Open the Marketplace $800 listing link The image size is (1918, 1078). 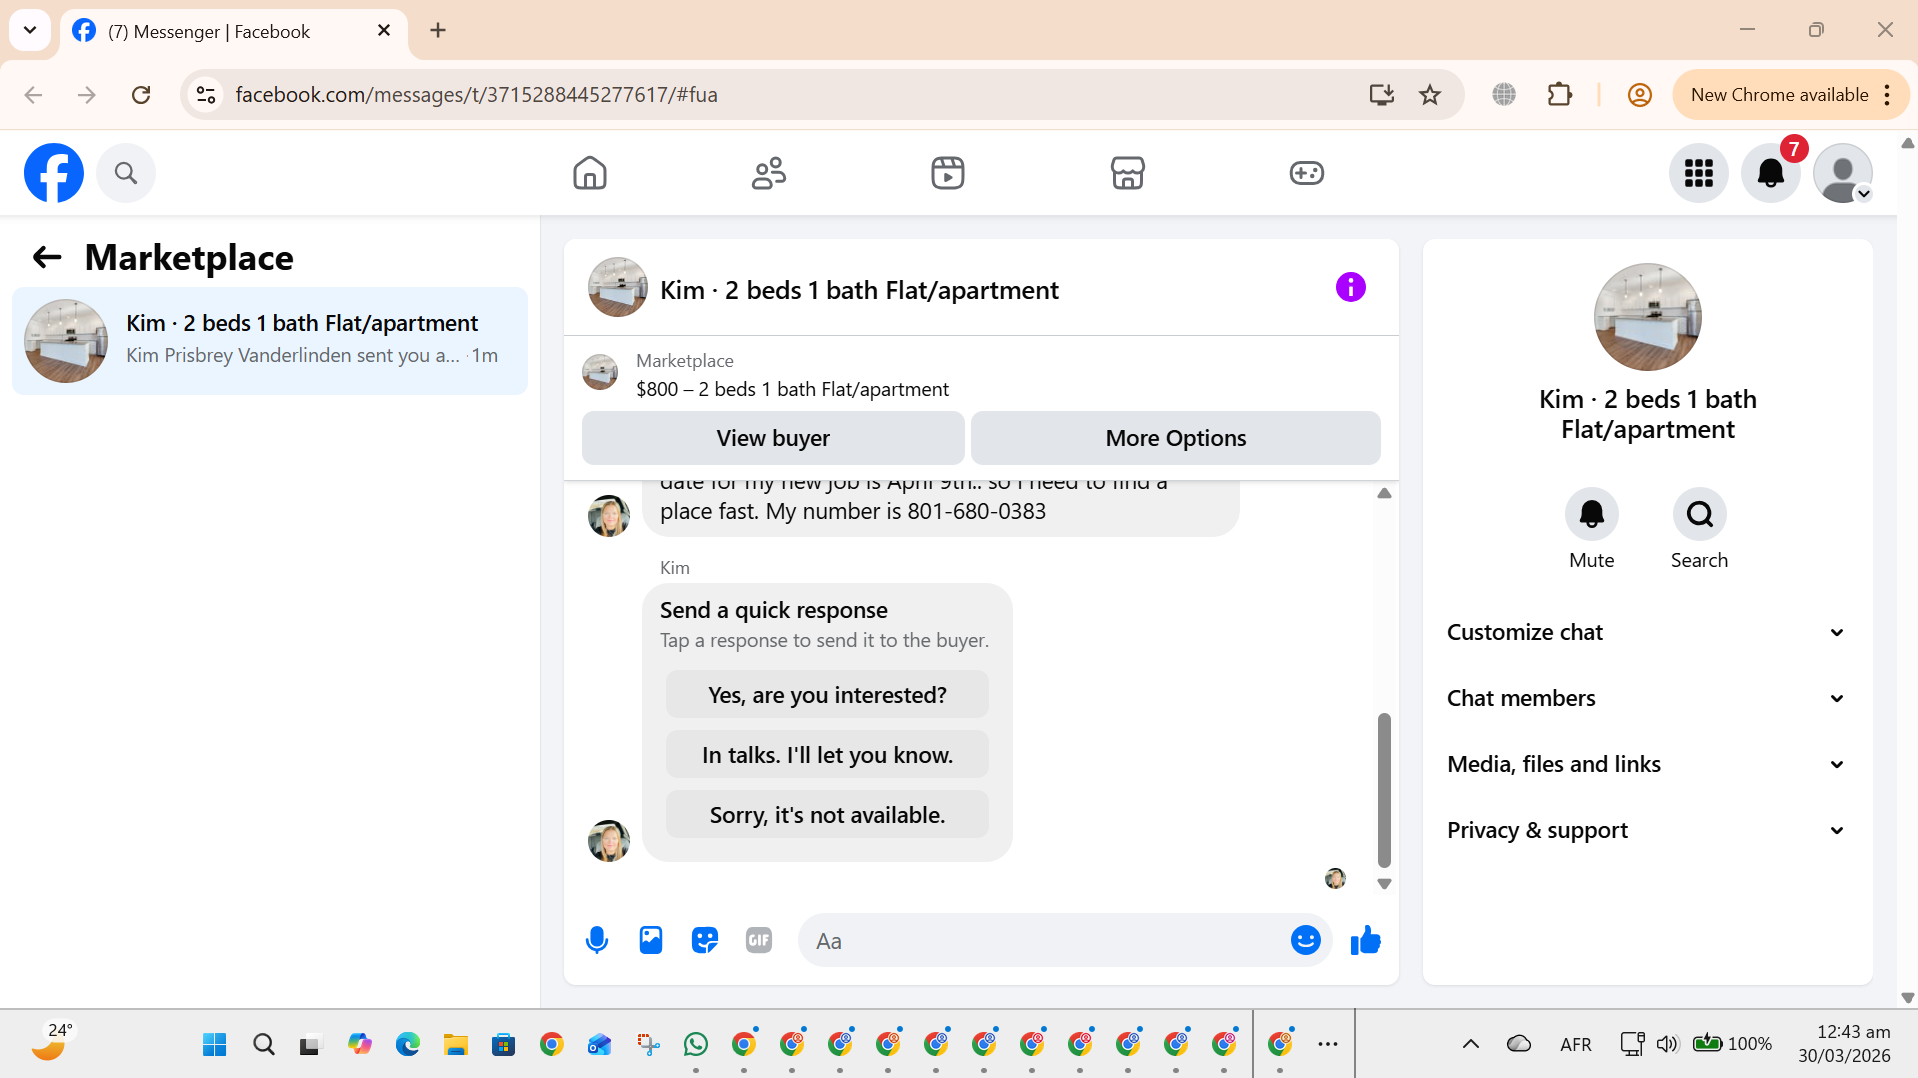[792, 389]
